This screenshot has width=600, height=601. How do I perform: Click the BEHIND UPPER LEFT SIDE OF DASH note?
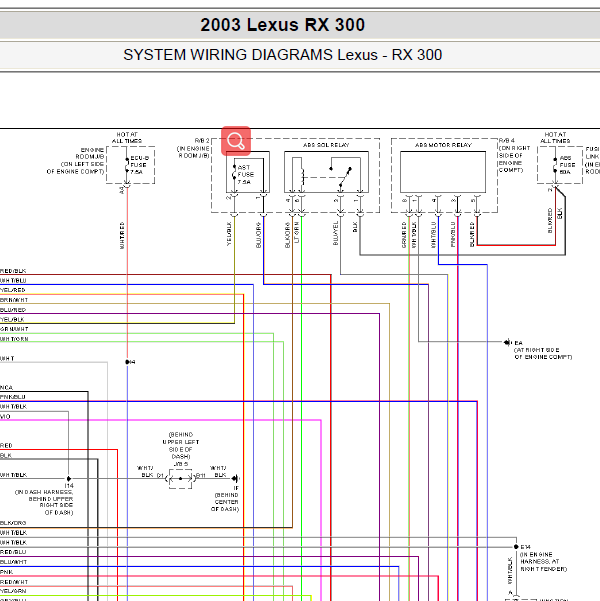click(x=181, y=445)
